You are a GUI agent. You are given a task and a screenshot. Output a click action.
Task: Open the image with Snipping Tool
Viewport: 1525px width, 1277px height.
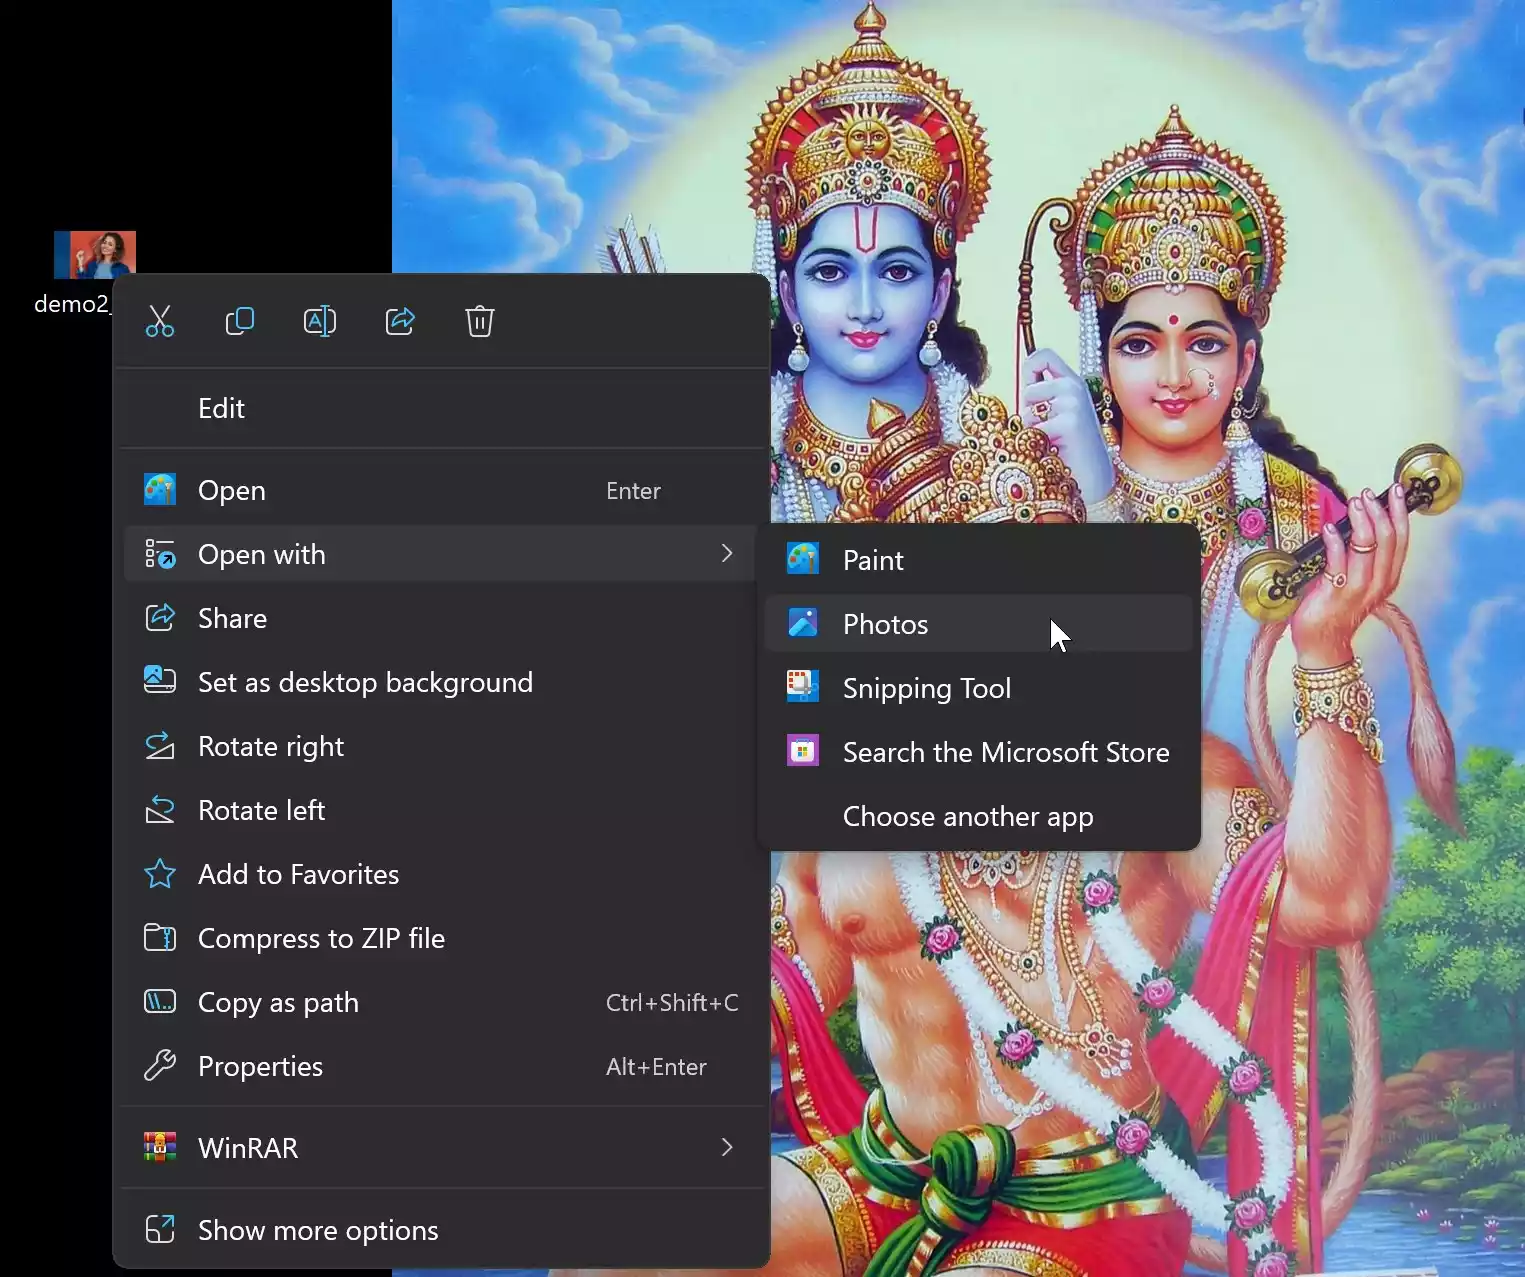[x=979, y=688]
